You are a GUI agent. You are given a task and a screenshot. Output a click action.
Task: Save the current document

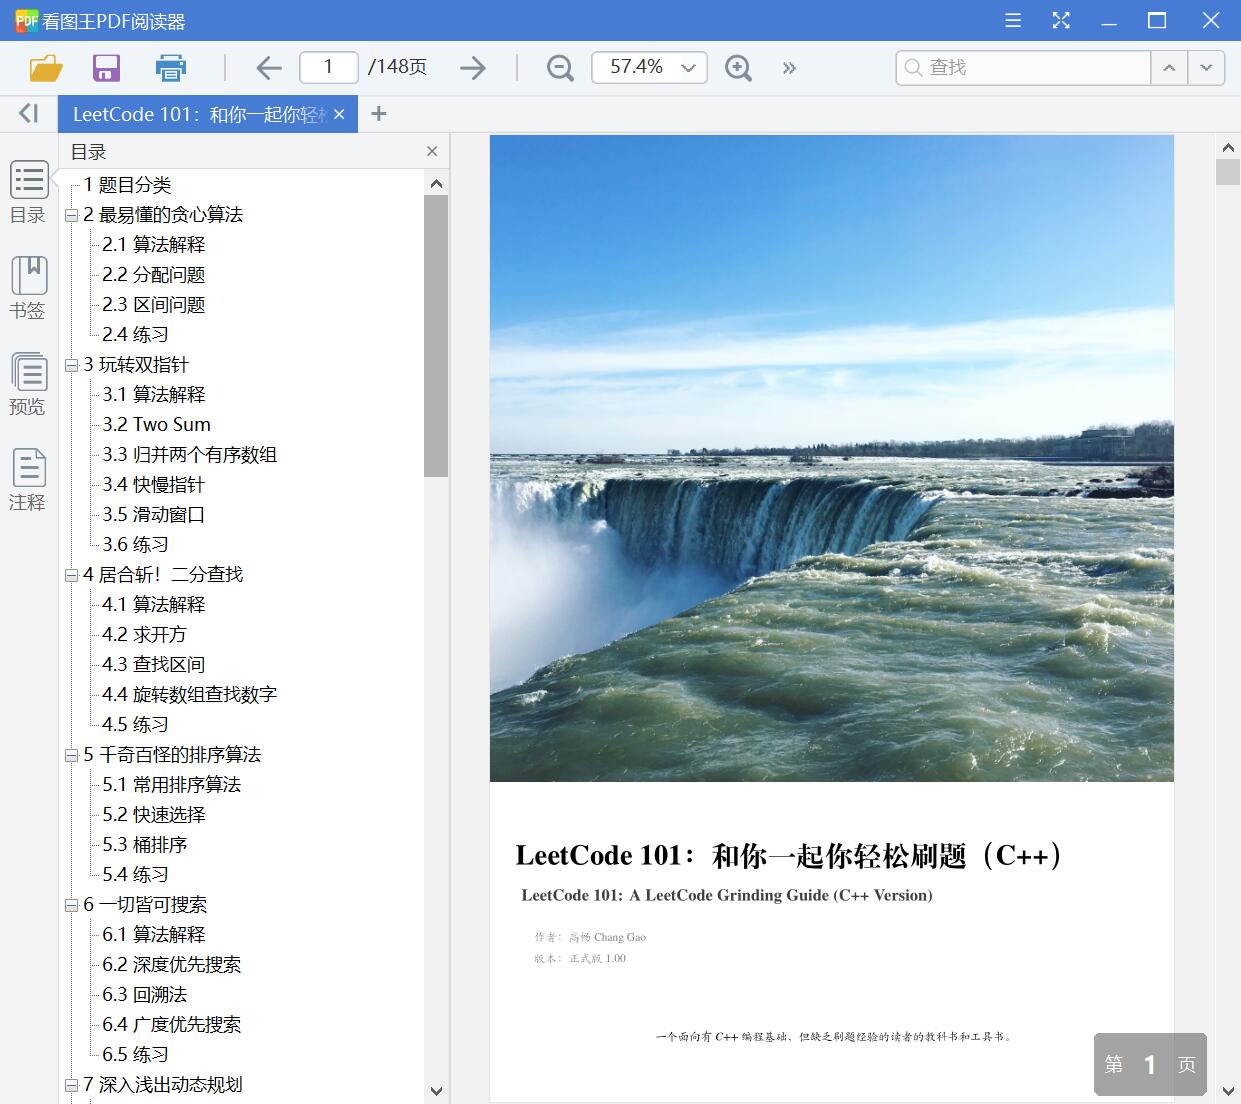tap(106, 67)
